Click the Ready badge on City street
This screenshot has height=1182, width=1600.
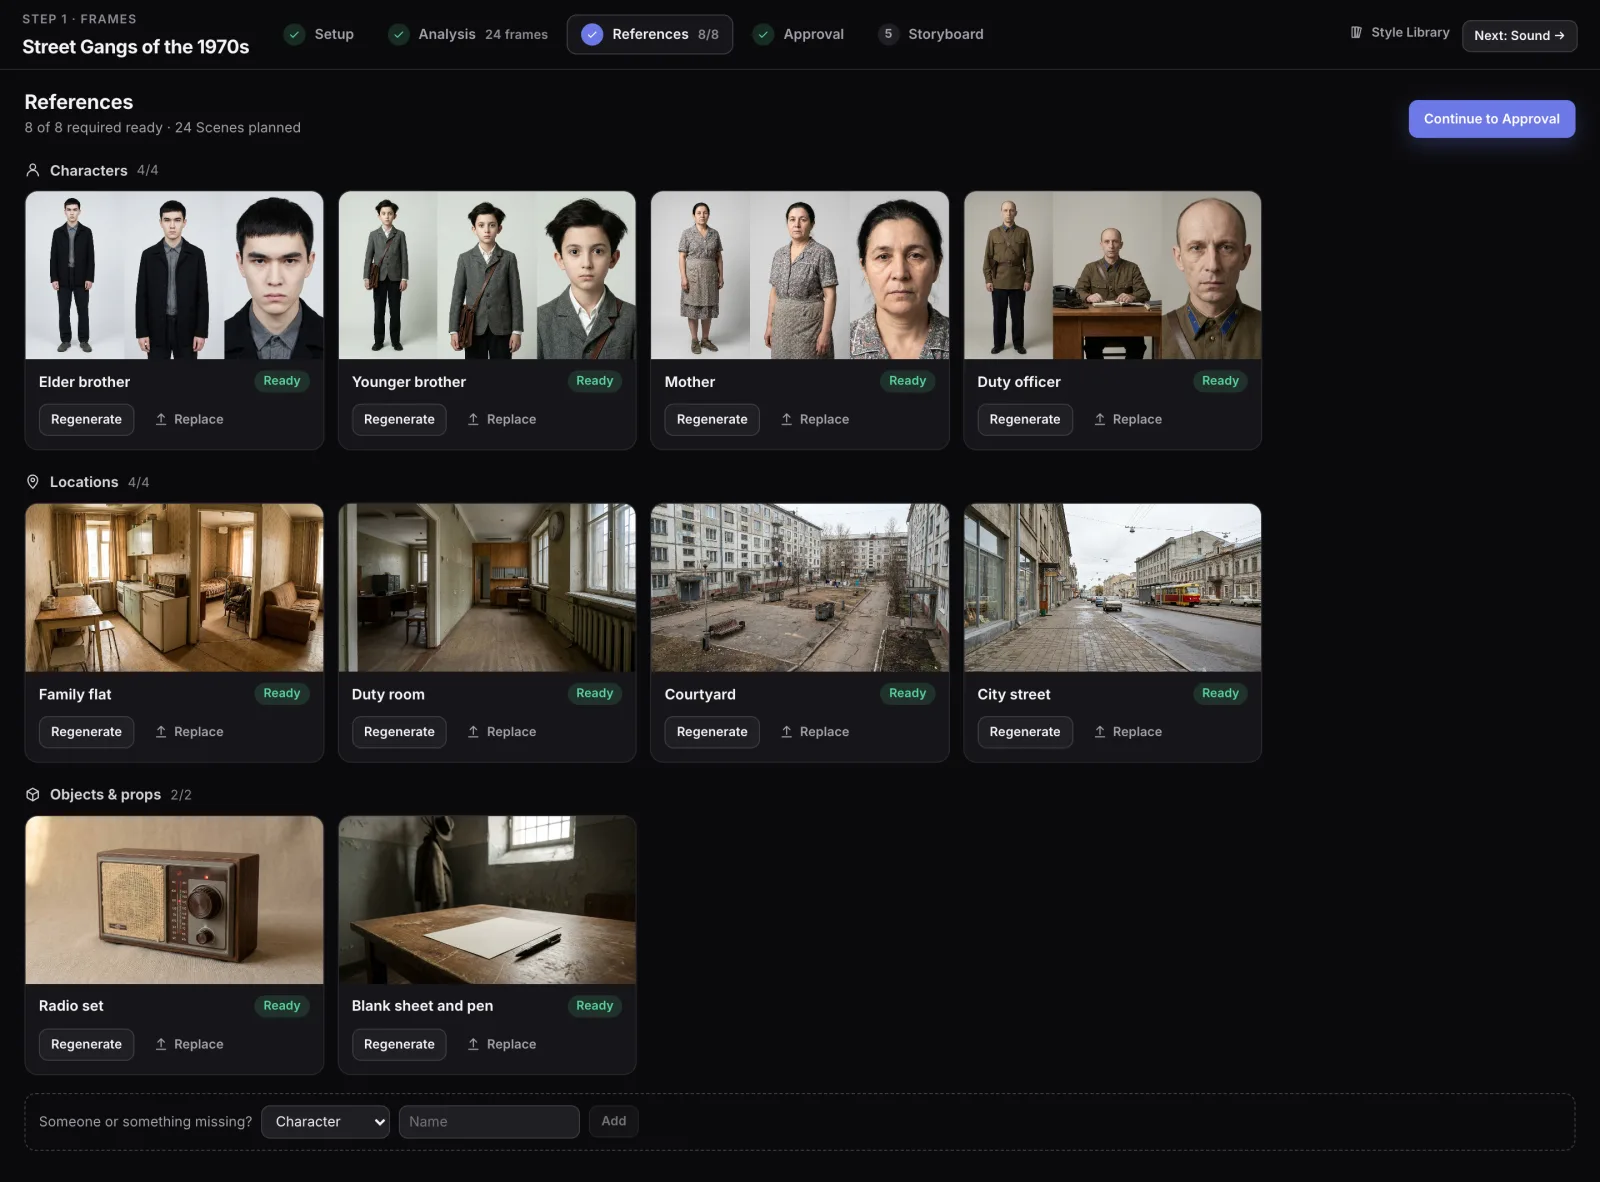tap(1220, 693)
